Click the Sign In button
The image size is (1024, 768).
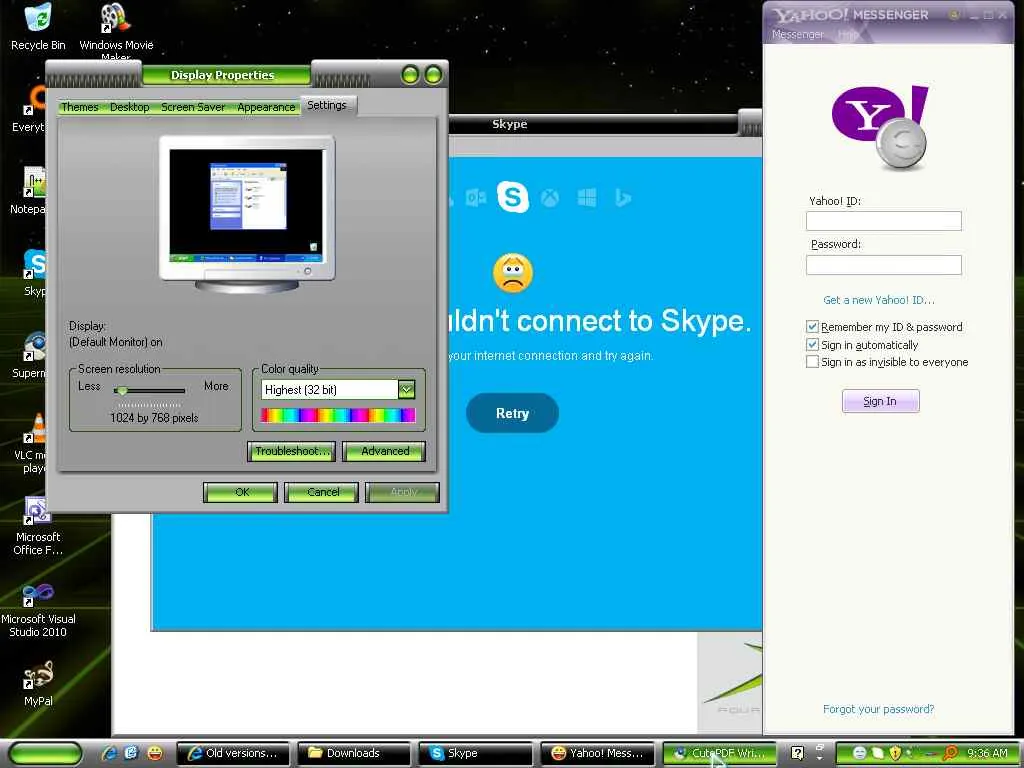click(x=880, y=401)
